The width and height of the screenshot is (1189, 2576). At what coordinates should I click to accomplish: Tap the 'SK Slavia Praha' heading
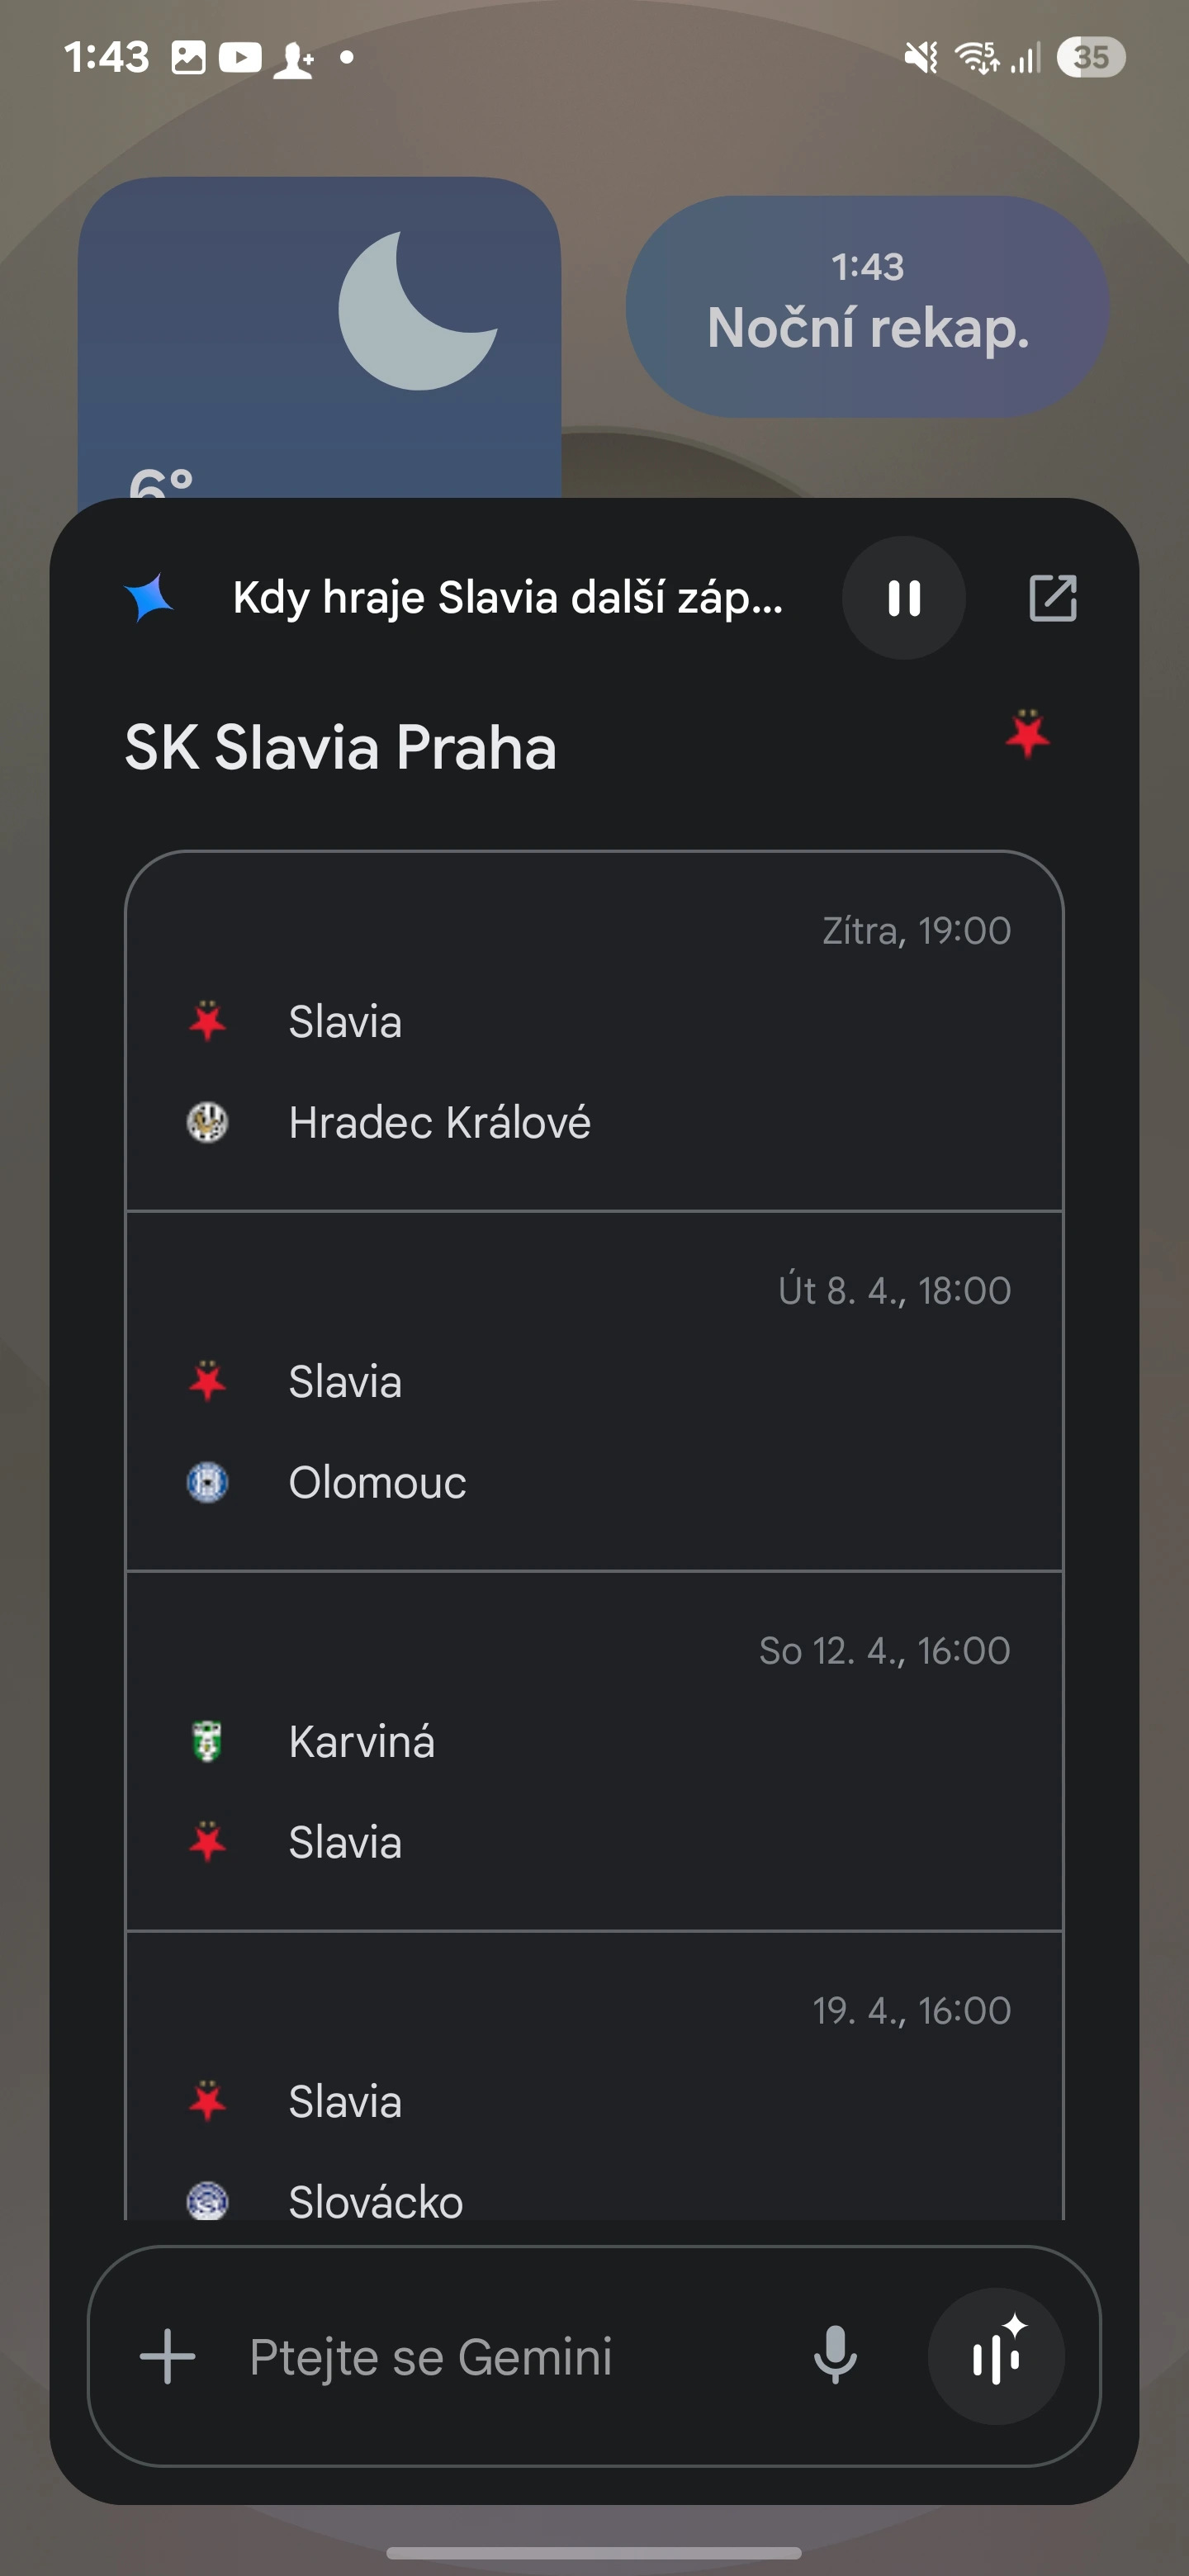coord(340,747)
